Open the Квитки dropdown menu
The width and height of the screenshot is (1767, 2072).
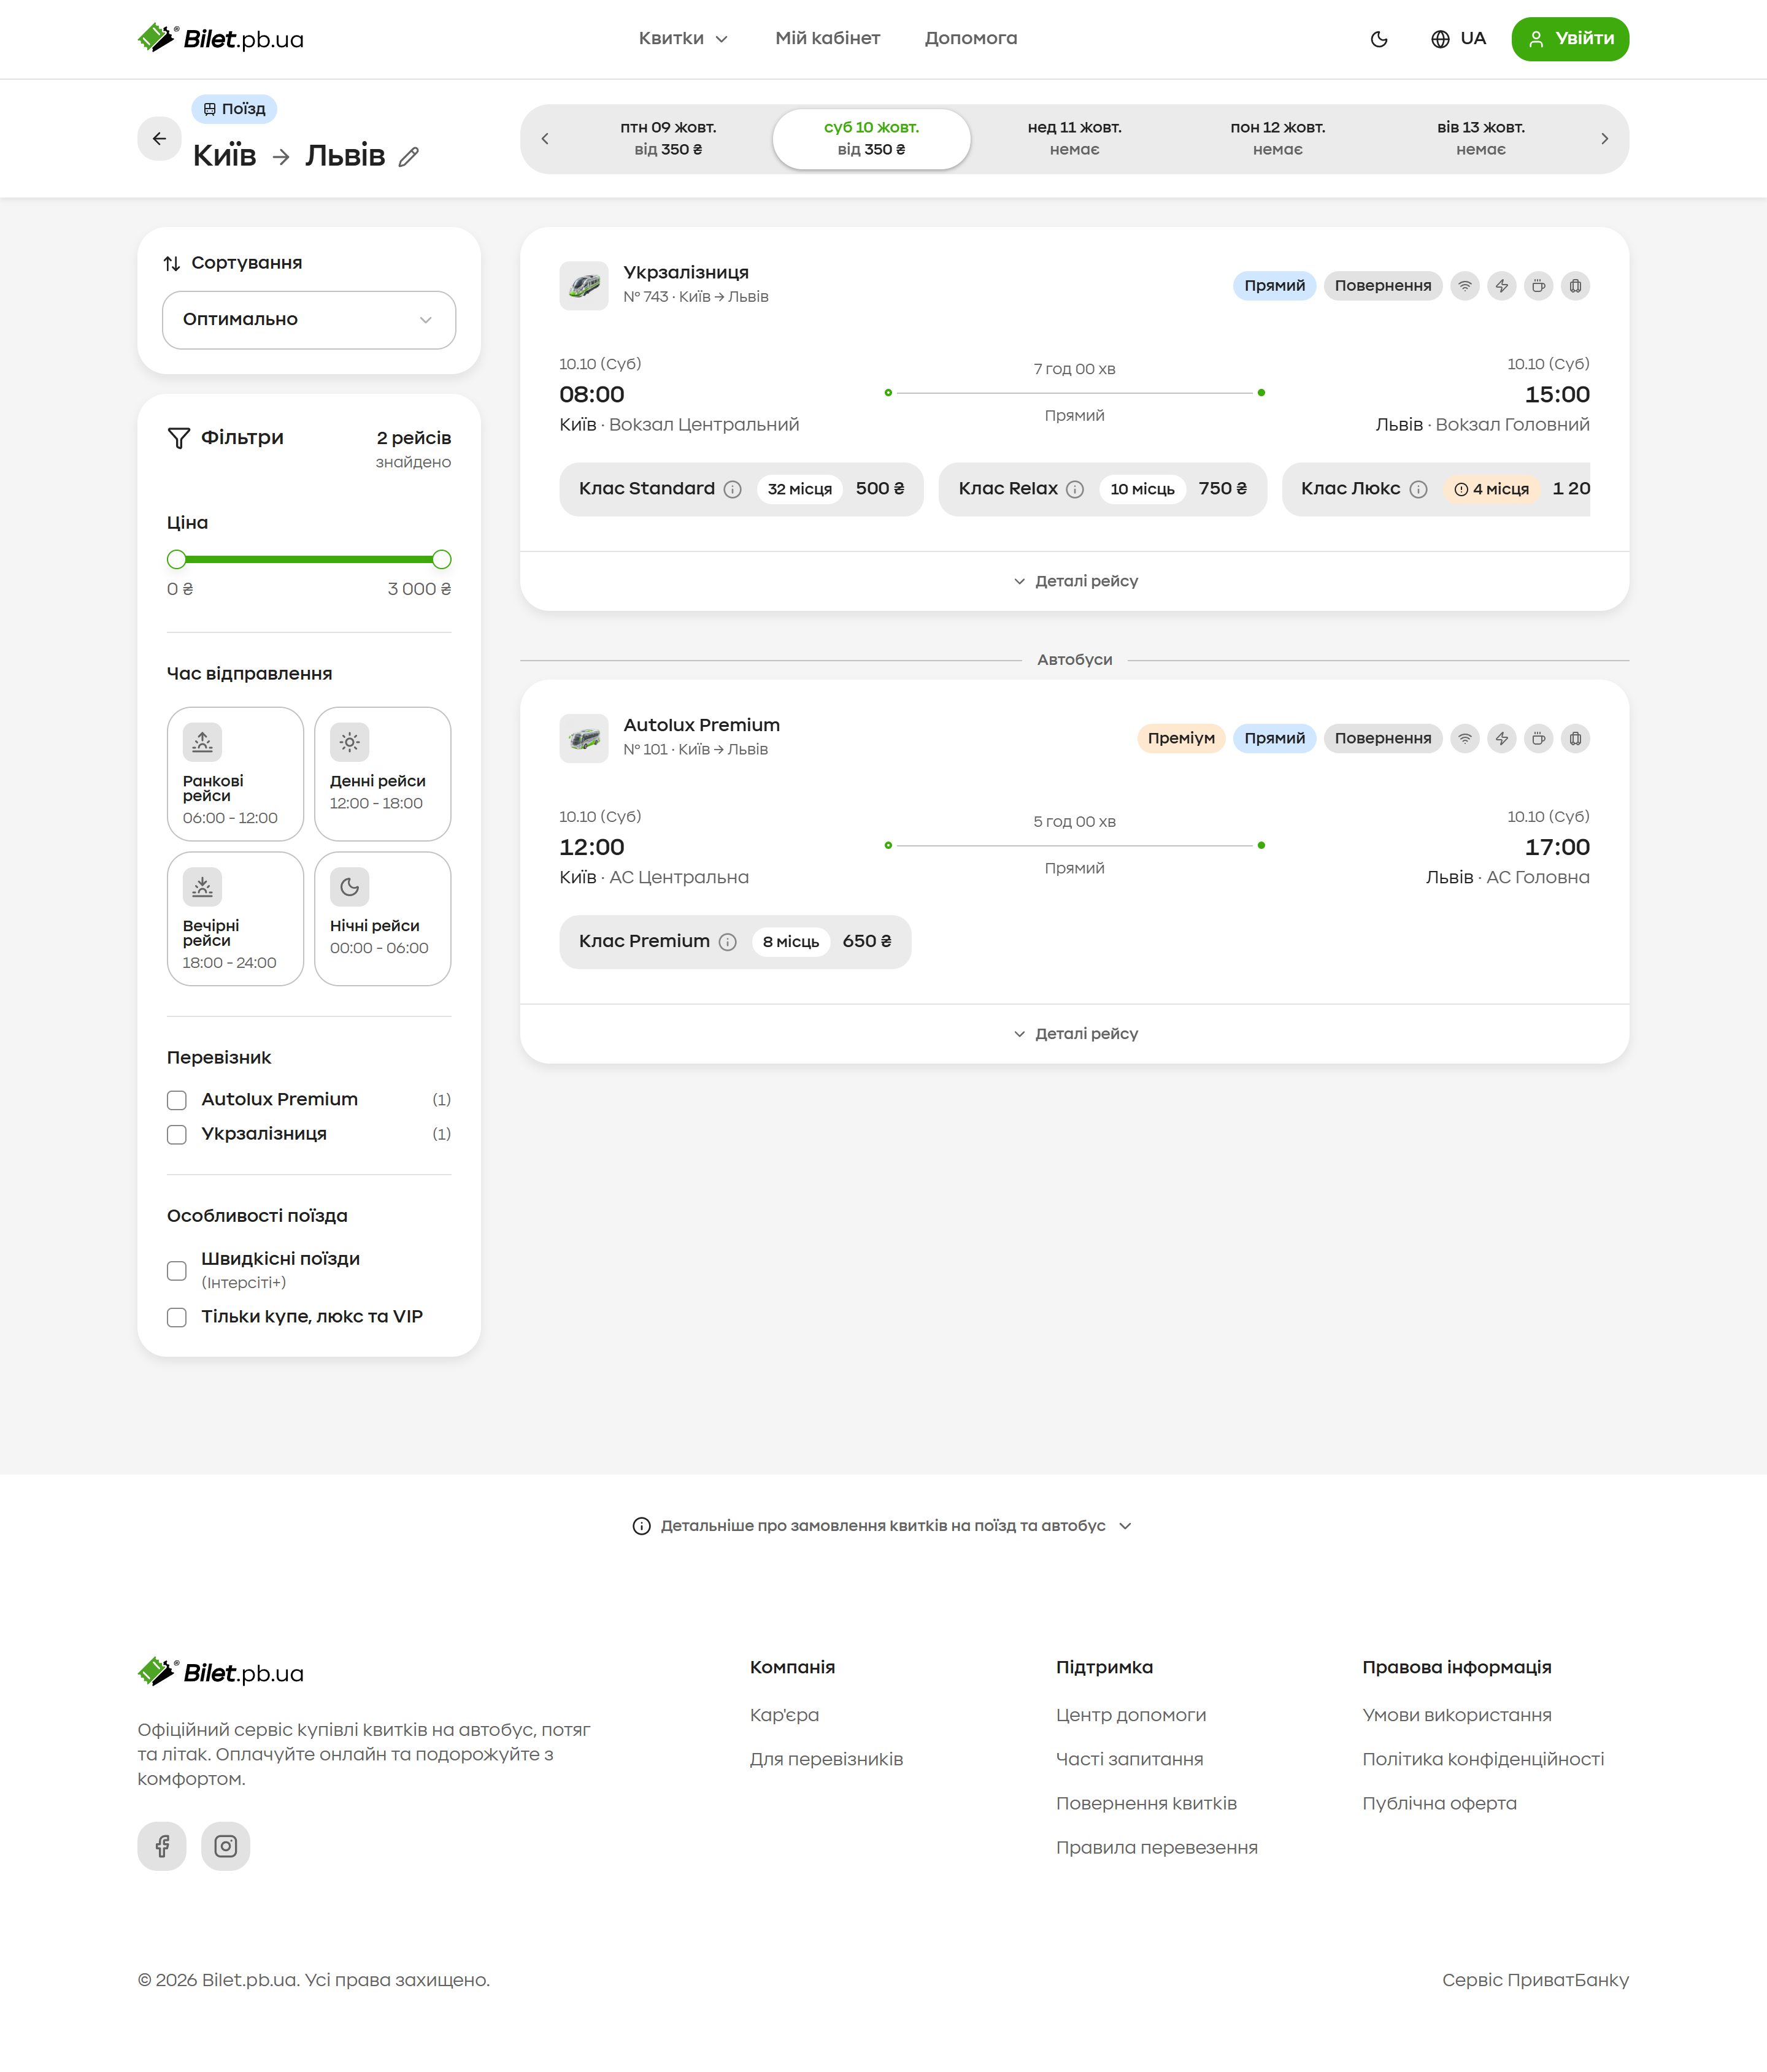pos(683,39)
